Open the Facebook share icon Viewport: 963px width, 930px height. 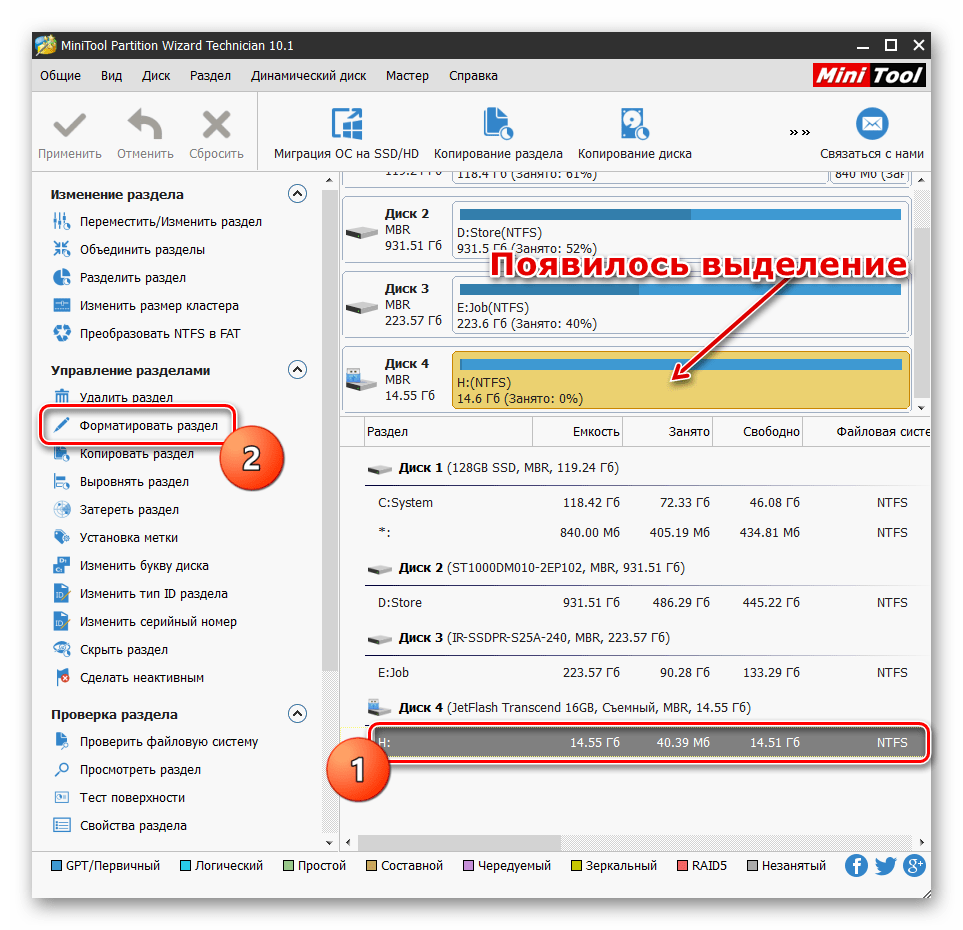(x=856, y=866)
